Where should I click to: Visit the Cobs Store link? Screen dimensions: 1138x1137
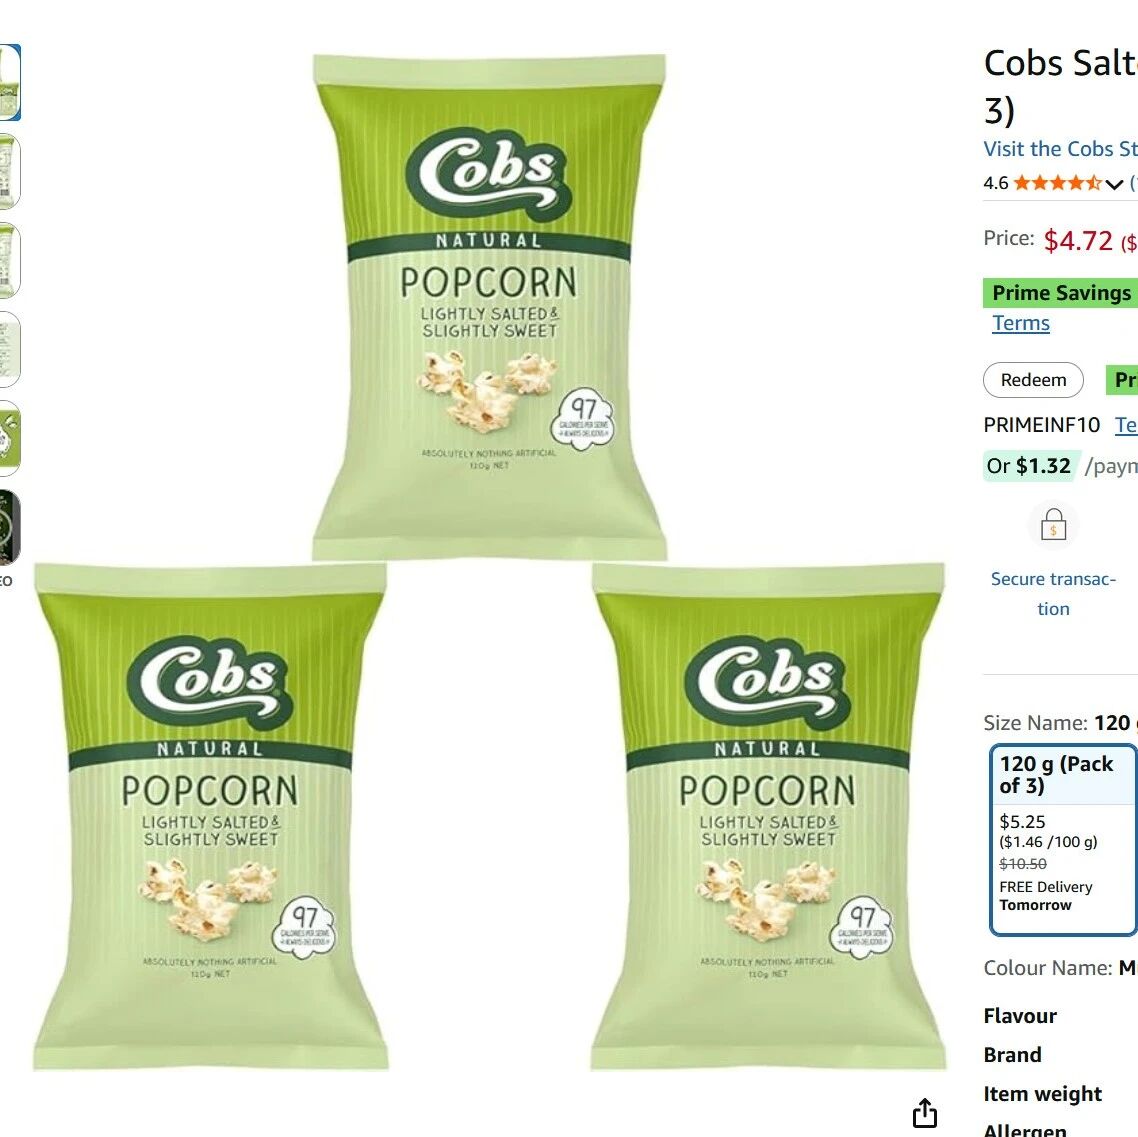coord(1060,149)
